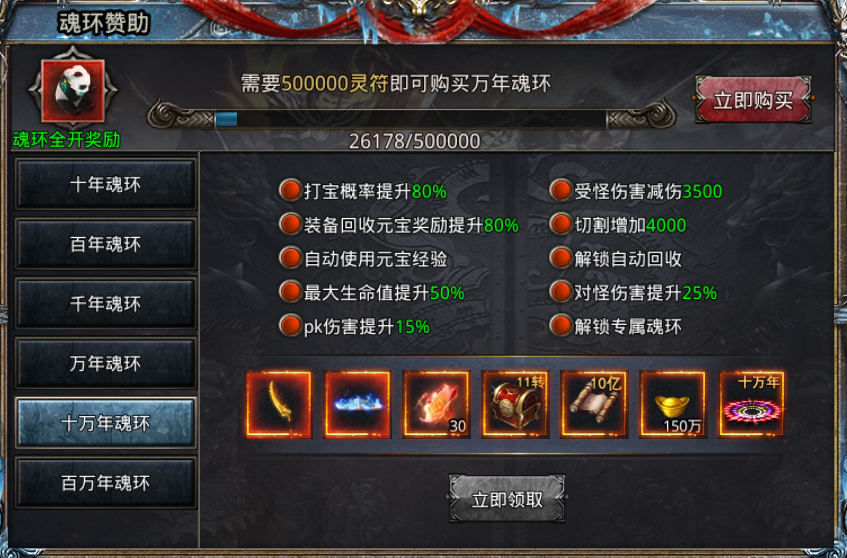Viewport: 847px width, 558px height.
Task: Open the 百年魂环 tab
Action: pyautogui.click(x=105, y=244)
